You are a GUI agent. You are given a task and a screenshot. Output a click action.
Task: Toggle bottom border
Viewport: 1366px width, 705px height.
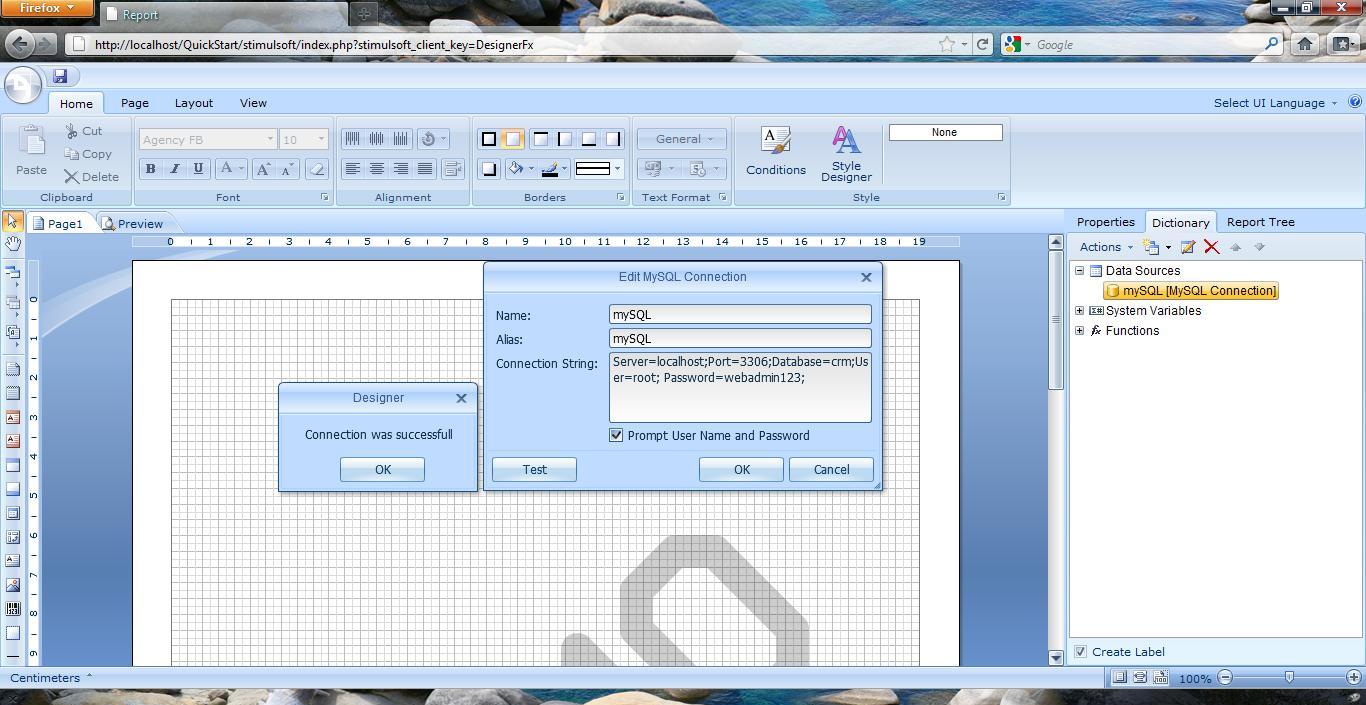589,139
